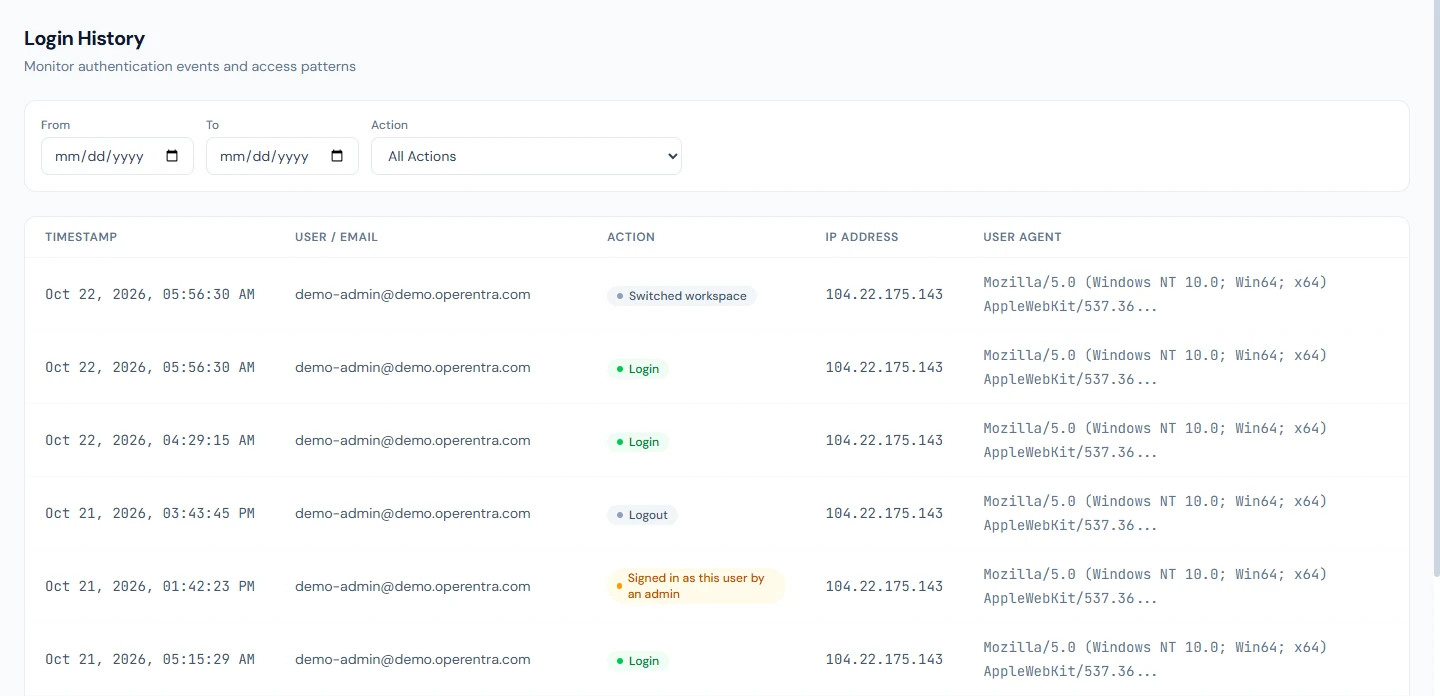Screen dimensions: 1440x696
Task: Click the Timestamp column header
Action: [81, 237]
